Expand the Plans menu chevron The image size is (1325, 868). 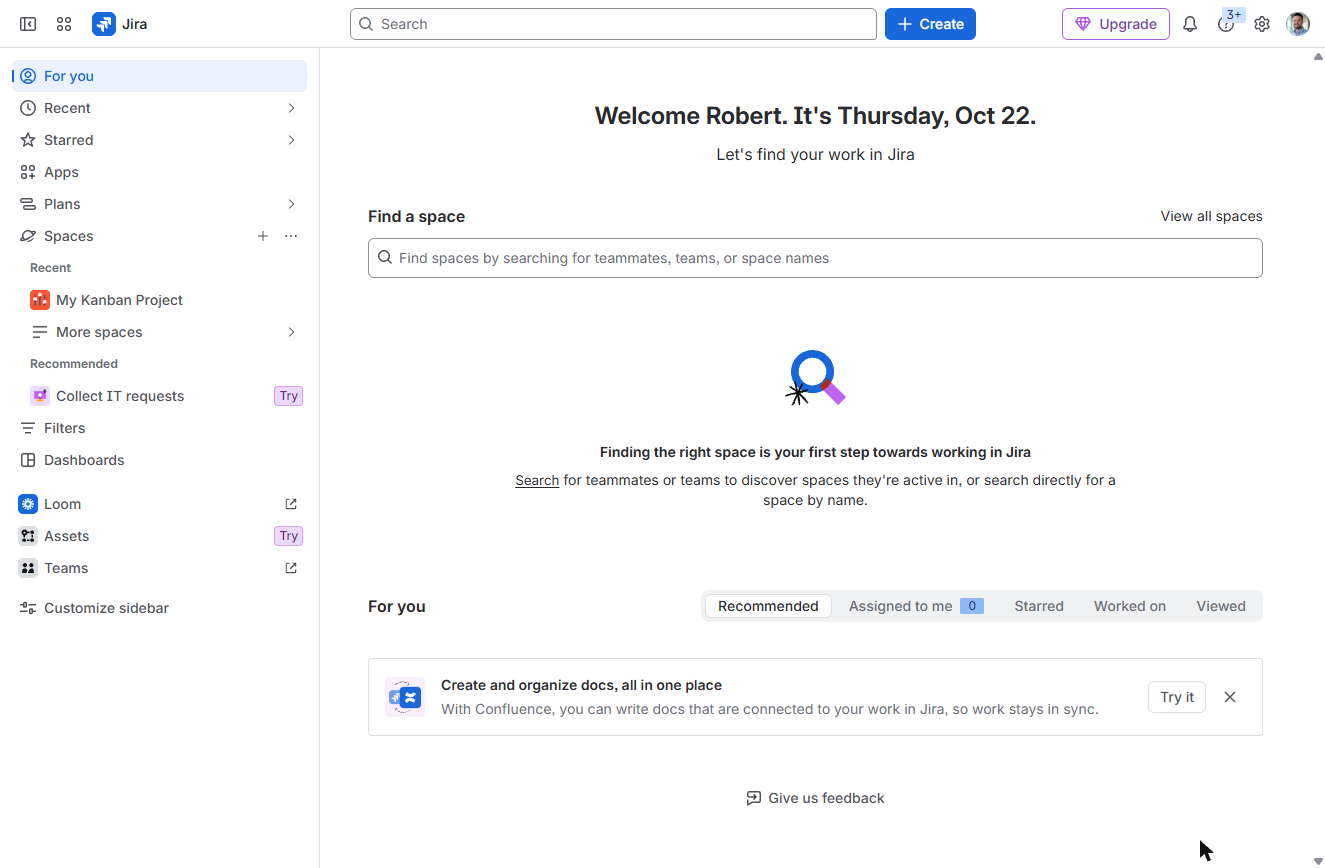pyautogui.click(x=291, y=204)
